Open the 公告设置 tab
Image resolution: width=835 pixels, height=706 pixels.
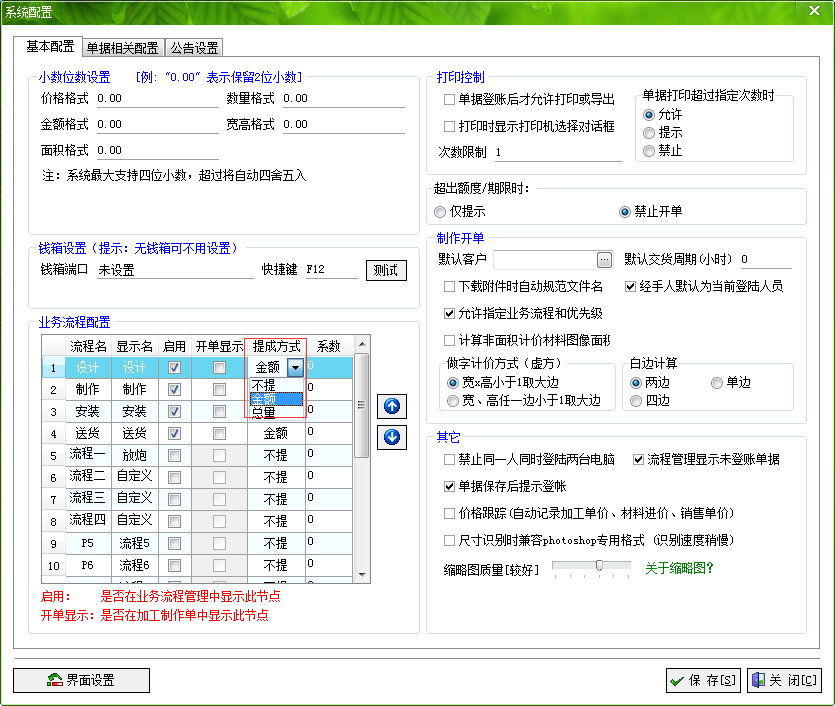tap(194, 48)
